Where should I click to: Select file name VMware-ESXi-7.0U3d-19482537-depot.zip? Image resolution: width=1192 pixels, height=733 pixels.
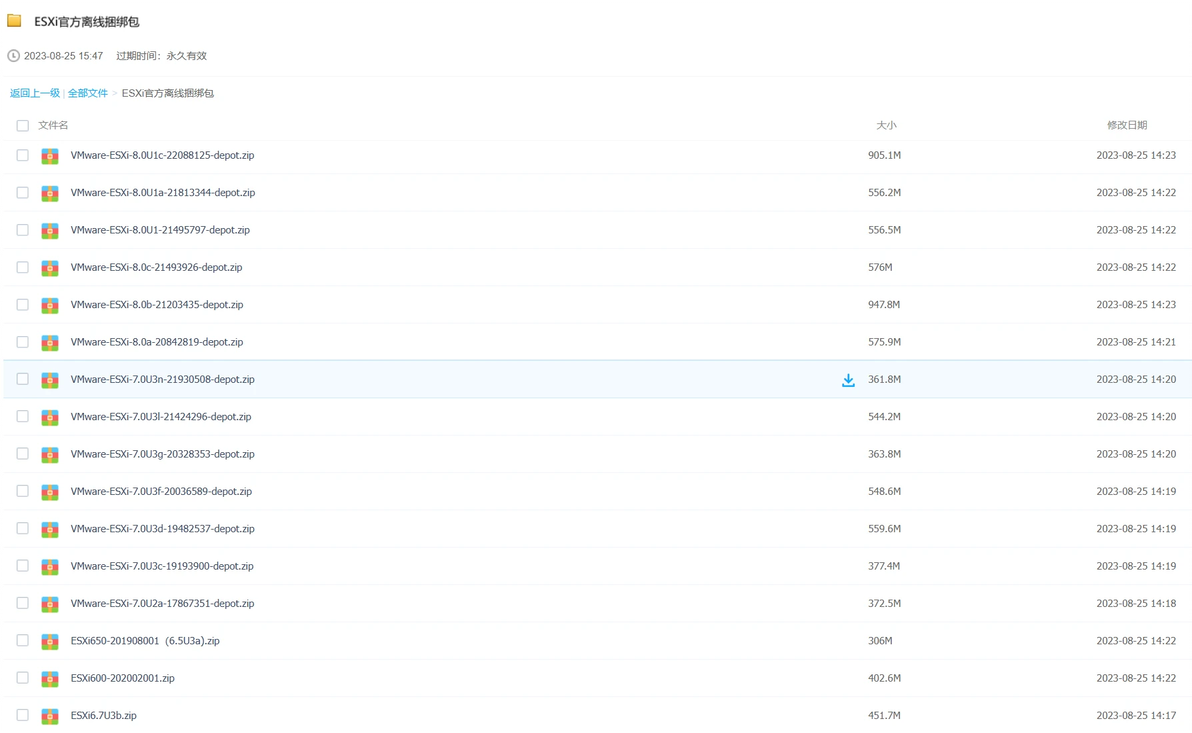pyautogui.click(x=163, y=528)
